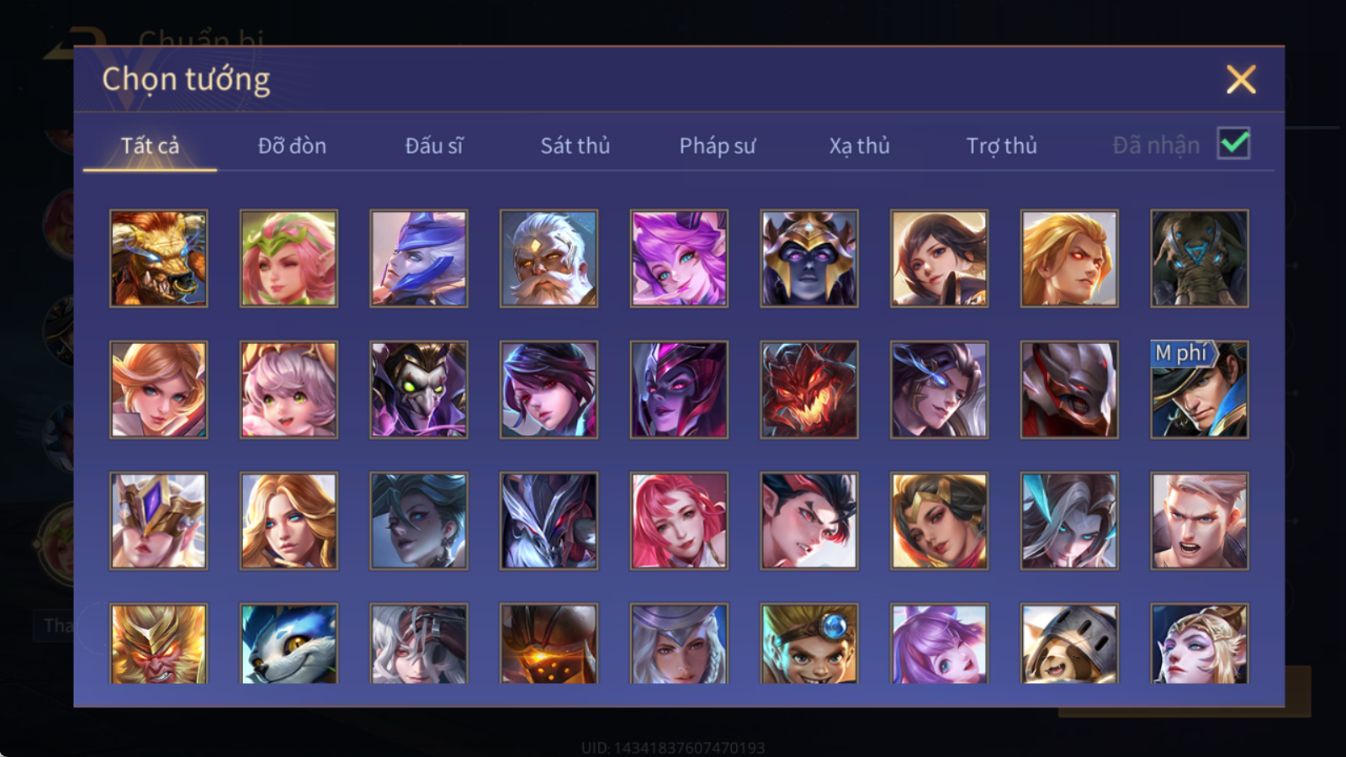Show the "Pháp sư" hero category
The height and width of the screenshot is (757, 1346).
coord(717,146)
